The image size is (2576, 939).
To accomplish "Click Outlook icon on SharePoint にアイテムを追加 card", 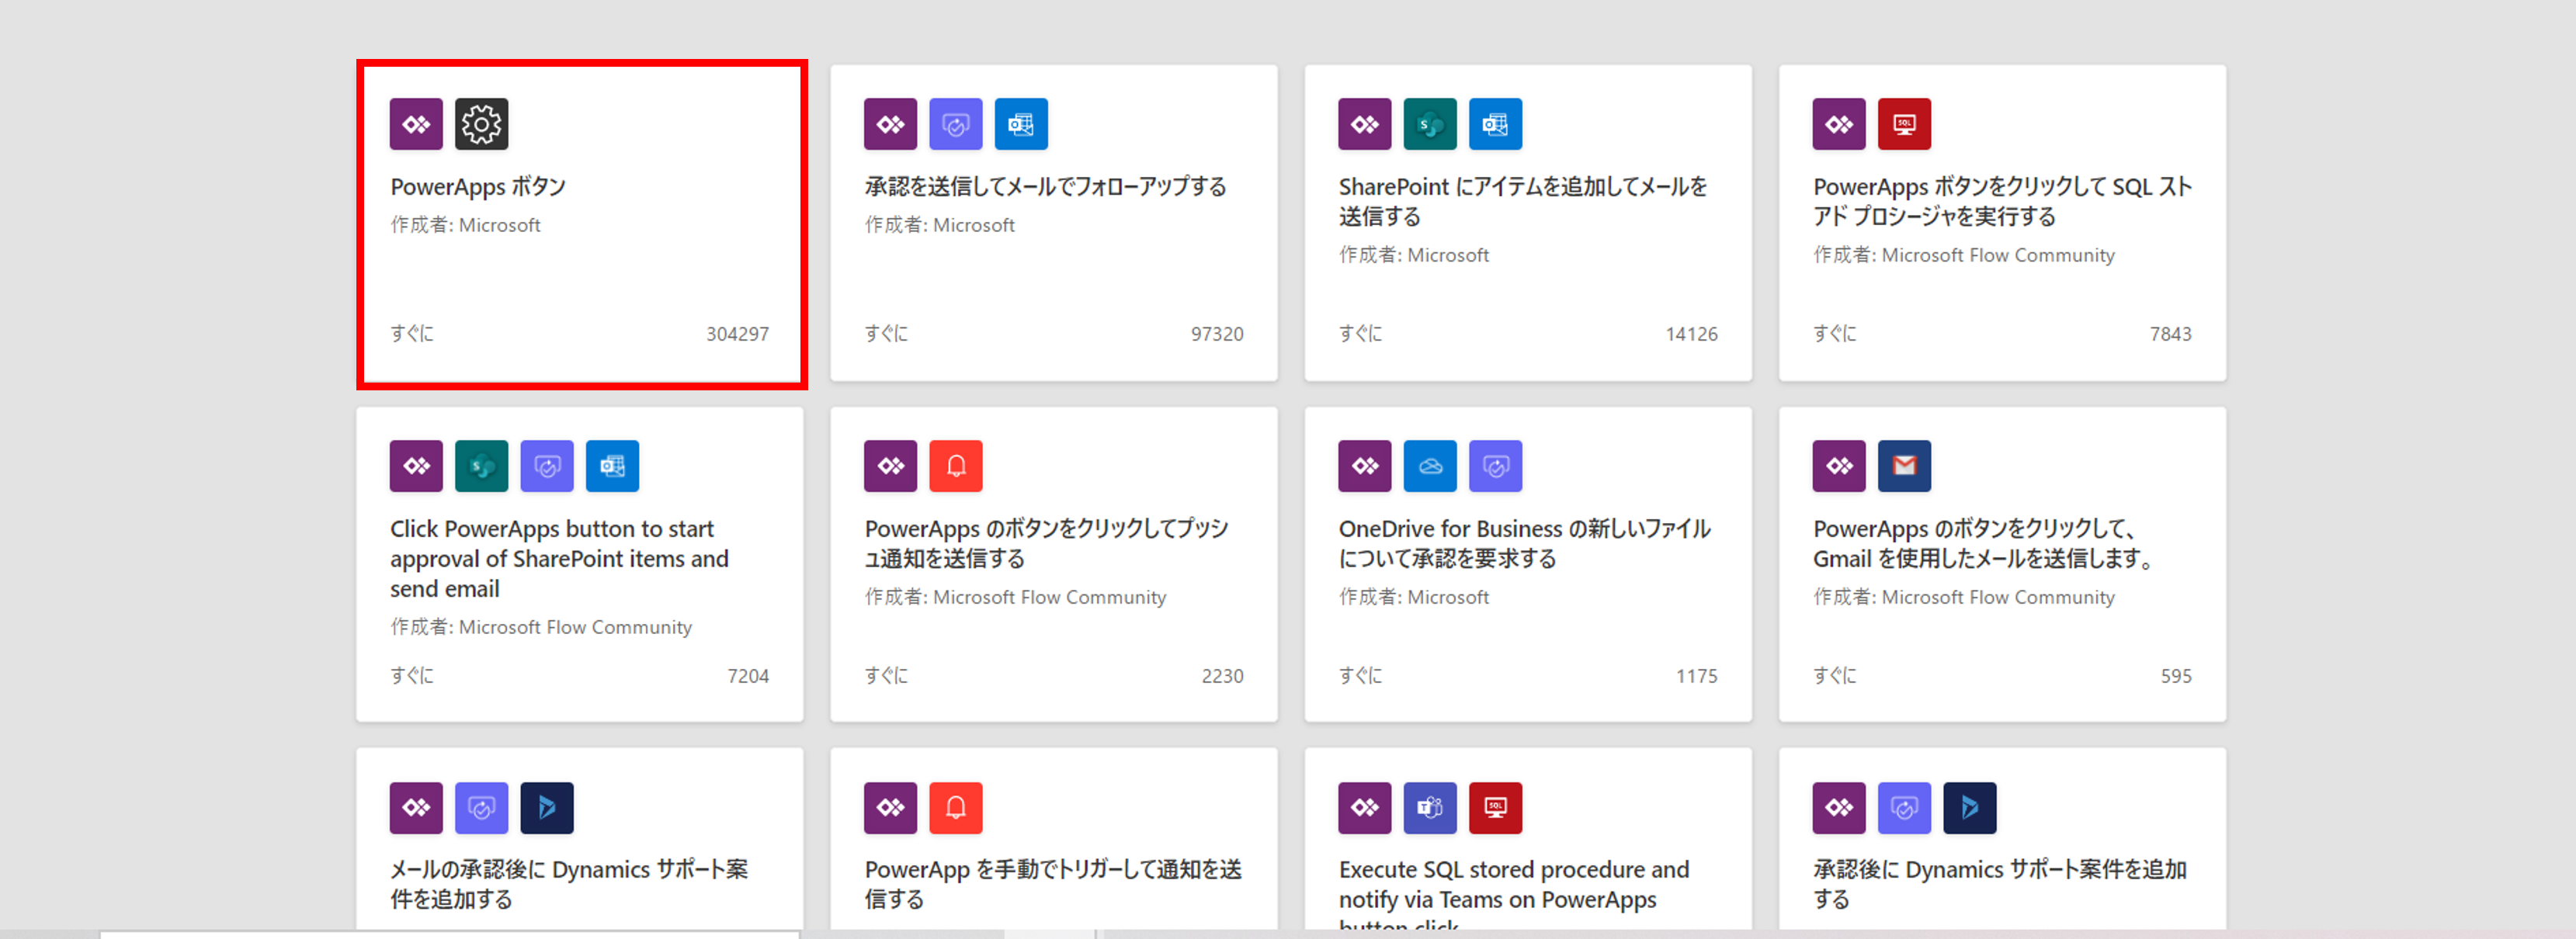I will pyautogui.click(x=1495, y=124).
